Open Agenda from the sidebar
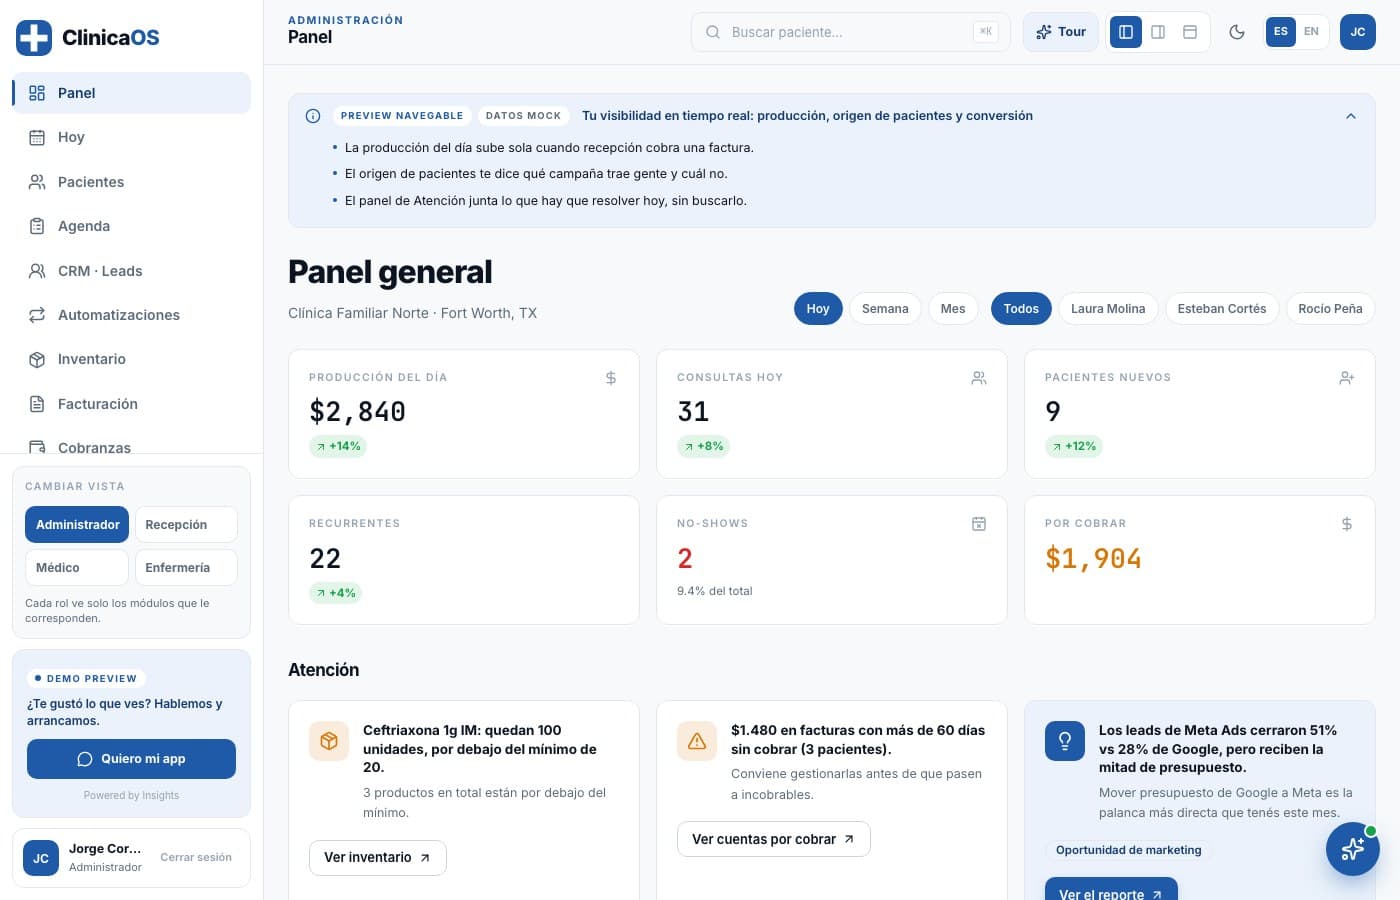Viewport: 1400px width, 900px height. tap(131, 226)
